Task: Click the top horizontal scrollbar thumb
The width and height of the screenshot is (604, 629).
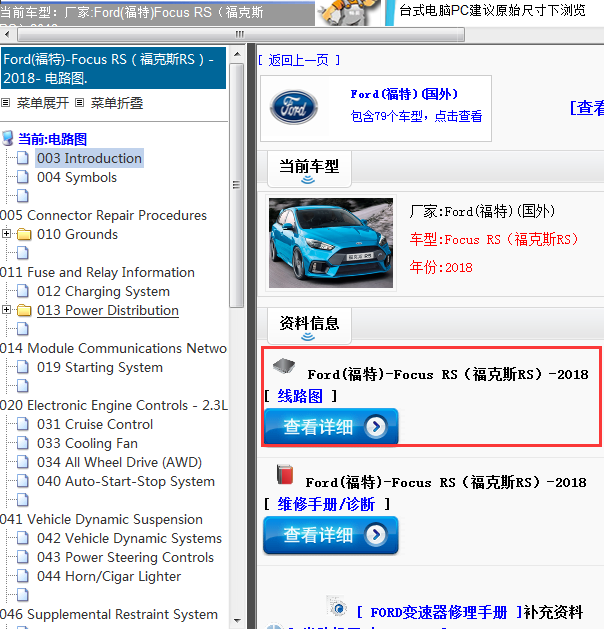Action: (x=240, y=34)
